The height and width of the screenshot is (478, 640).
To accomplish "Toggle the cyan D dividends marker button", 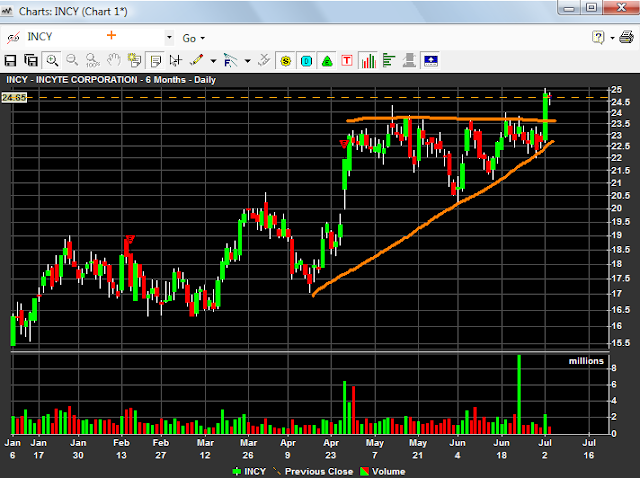I will 306,61.
